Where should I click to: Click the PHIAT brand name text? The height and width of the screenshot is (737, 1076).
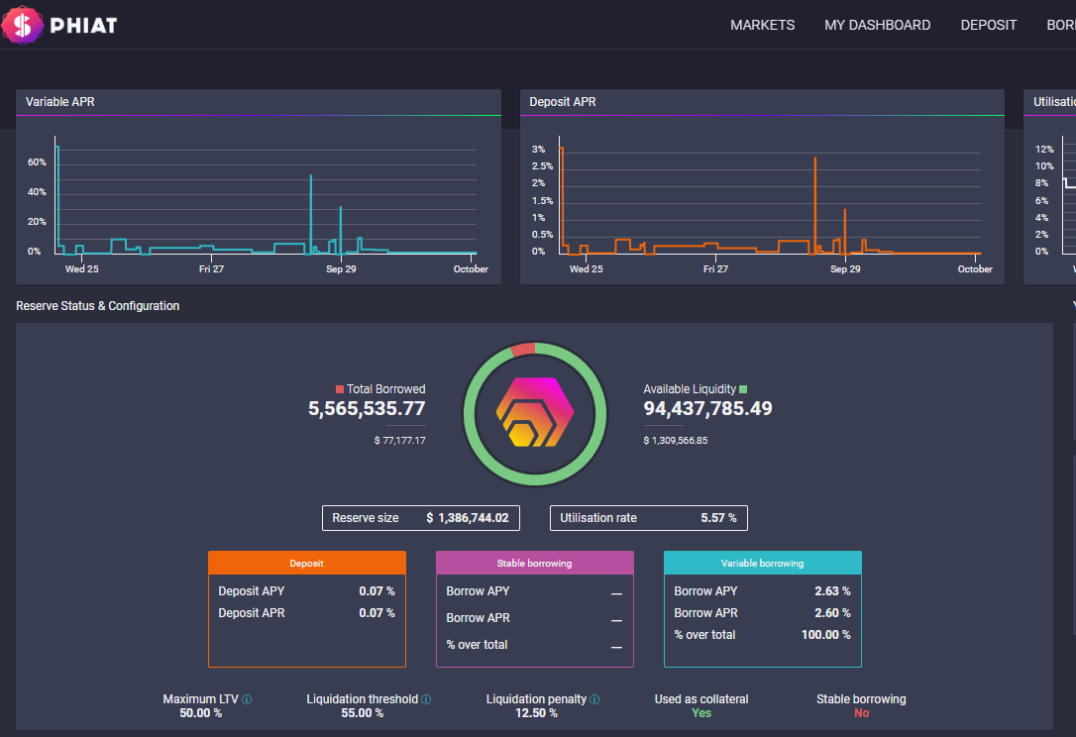84,25
